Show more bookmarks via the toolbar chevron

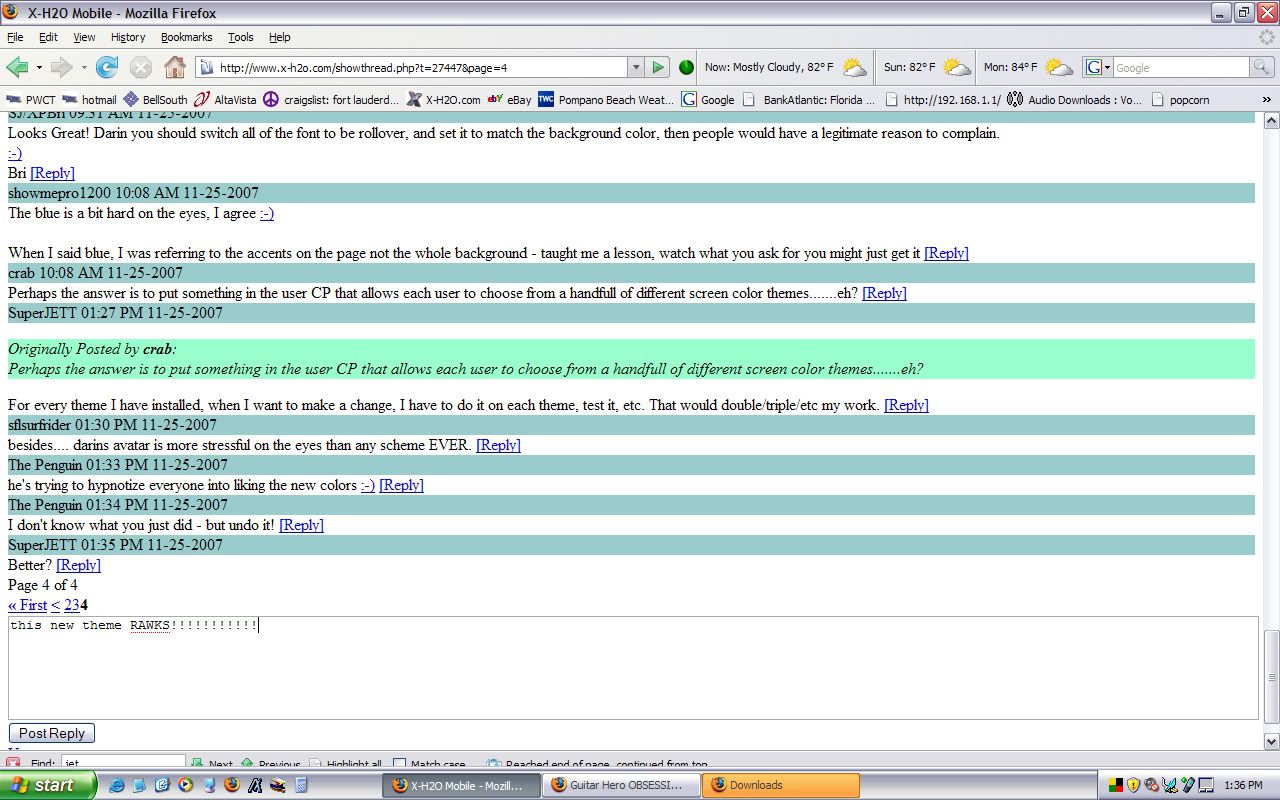[x=1267, y=100]
